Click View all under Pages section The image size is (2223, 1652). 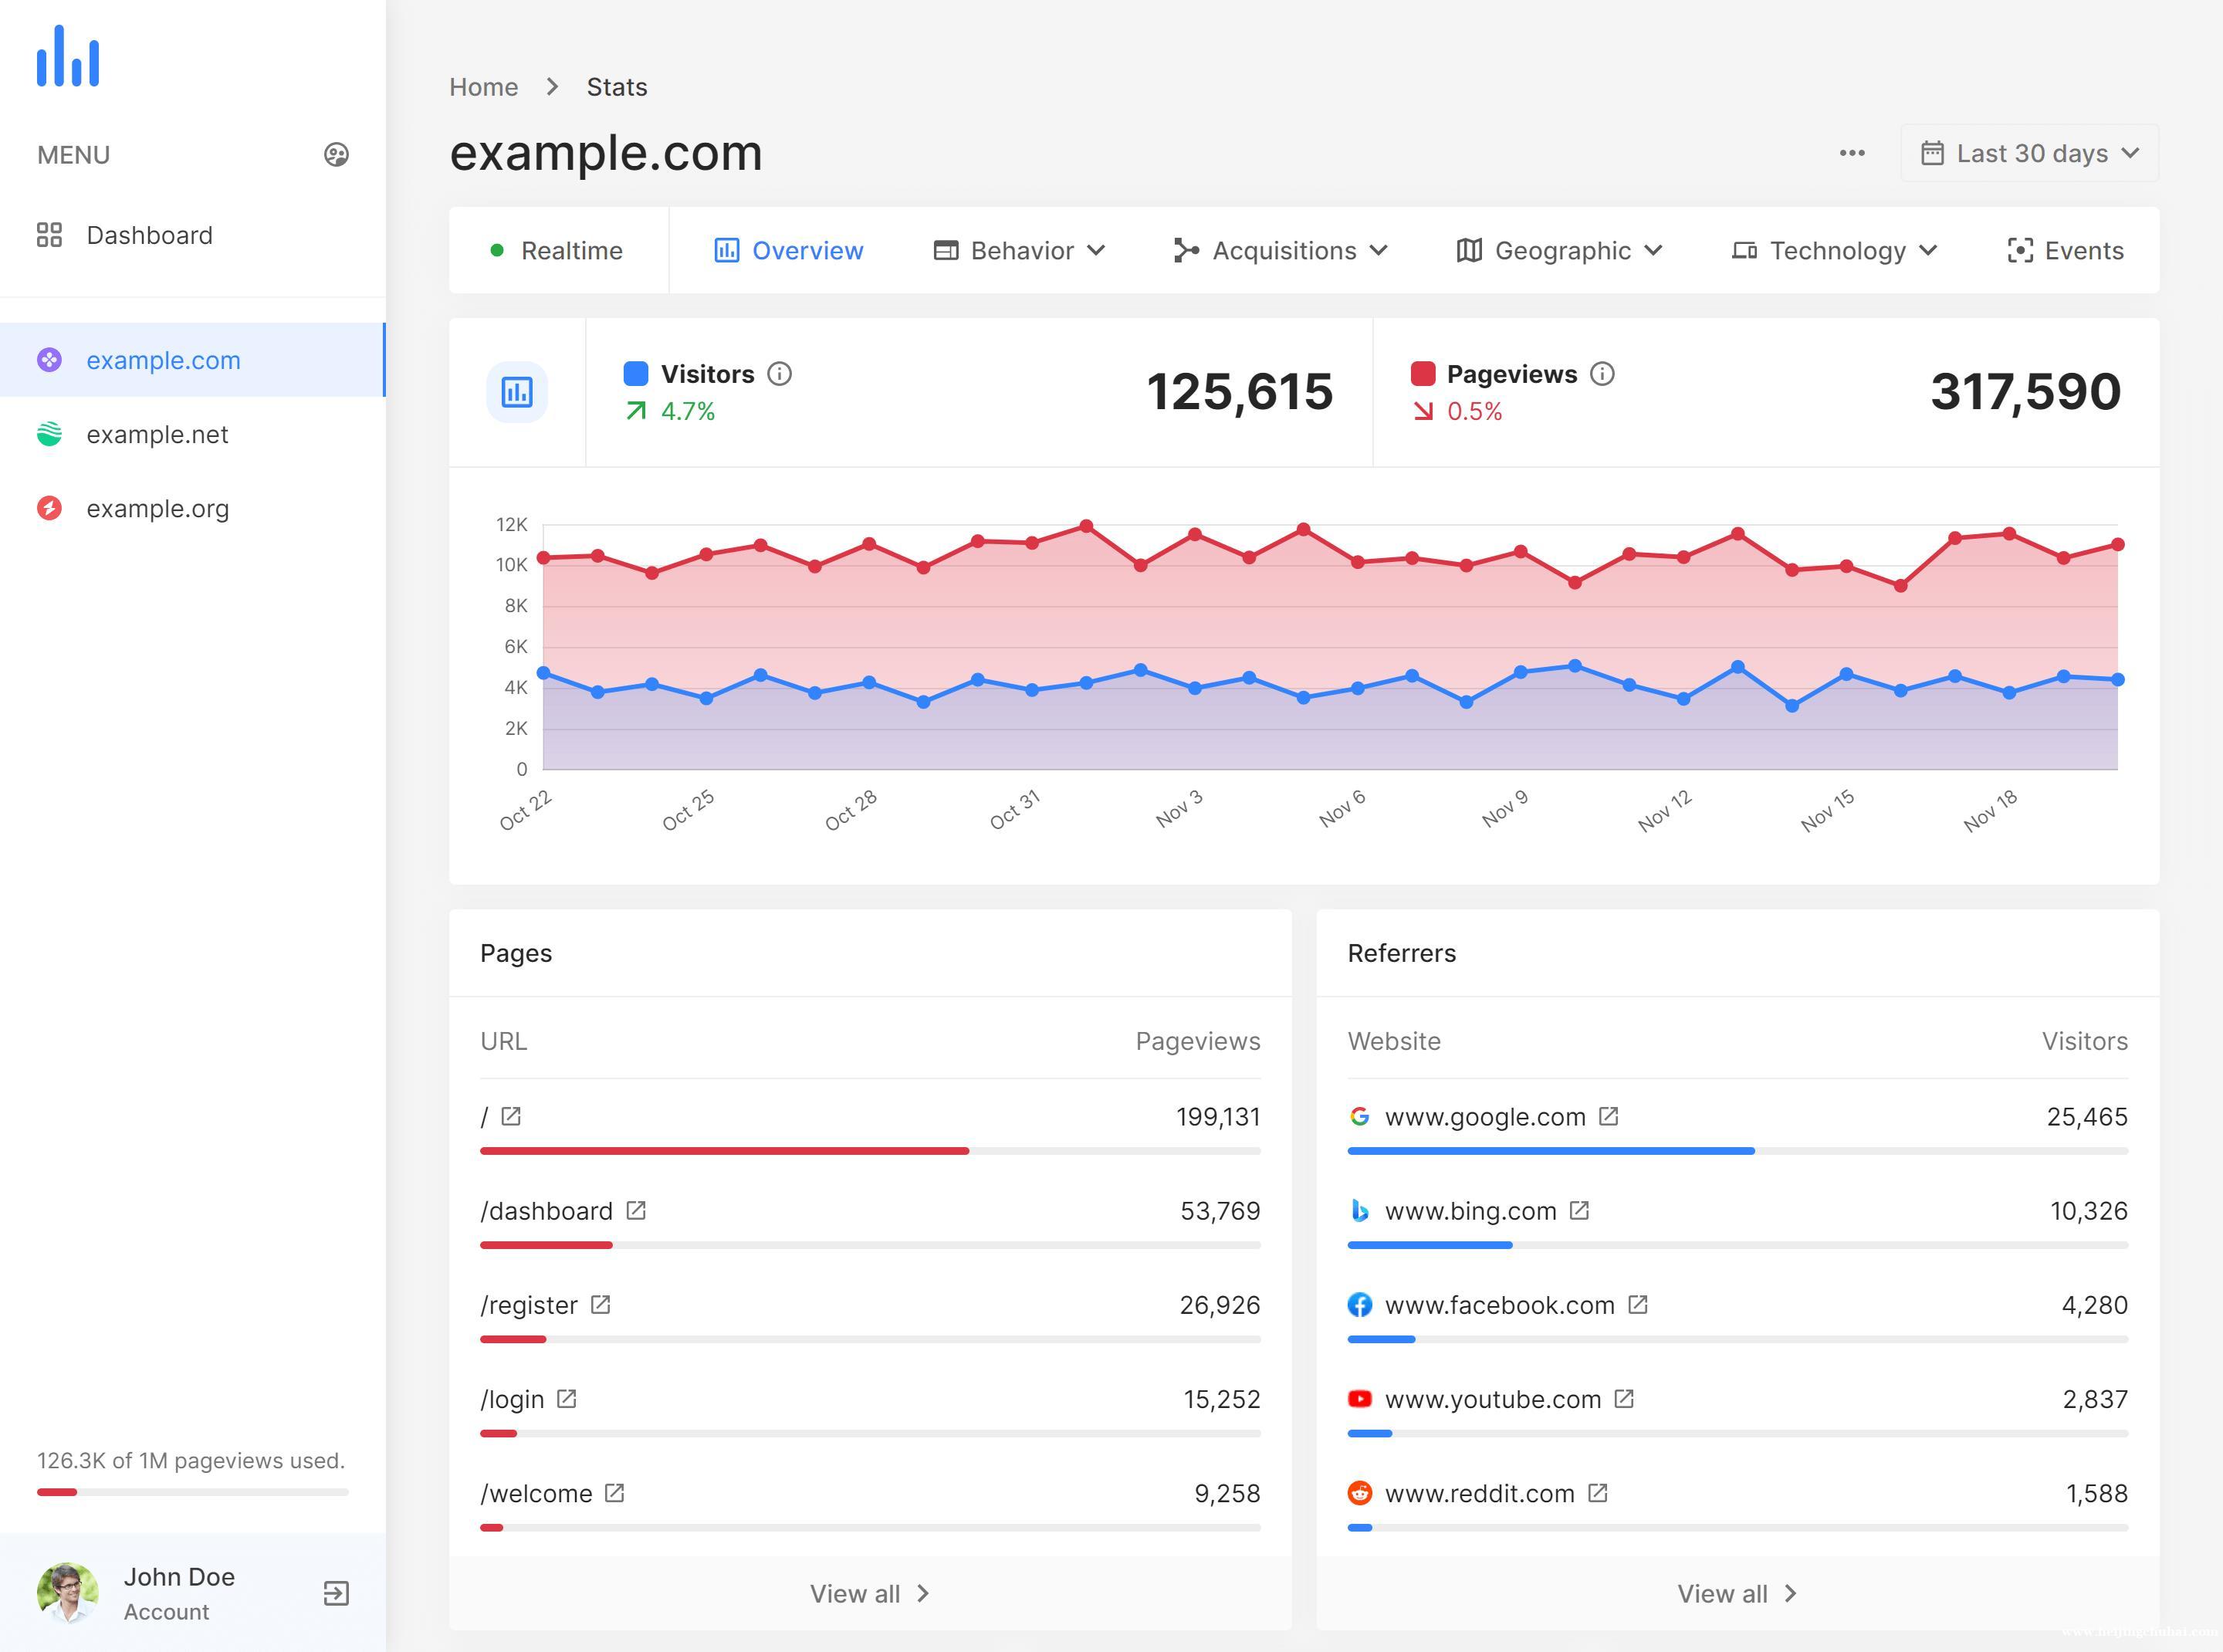[x=868, y=1591]
